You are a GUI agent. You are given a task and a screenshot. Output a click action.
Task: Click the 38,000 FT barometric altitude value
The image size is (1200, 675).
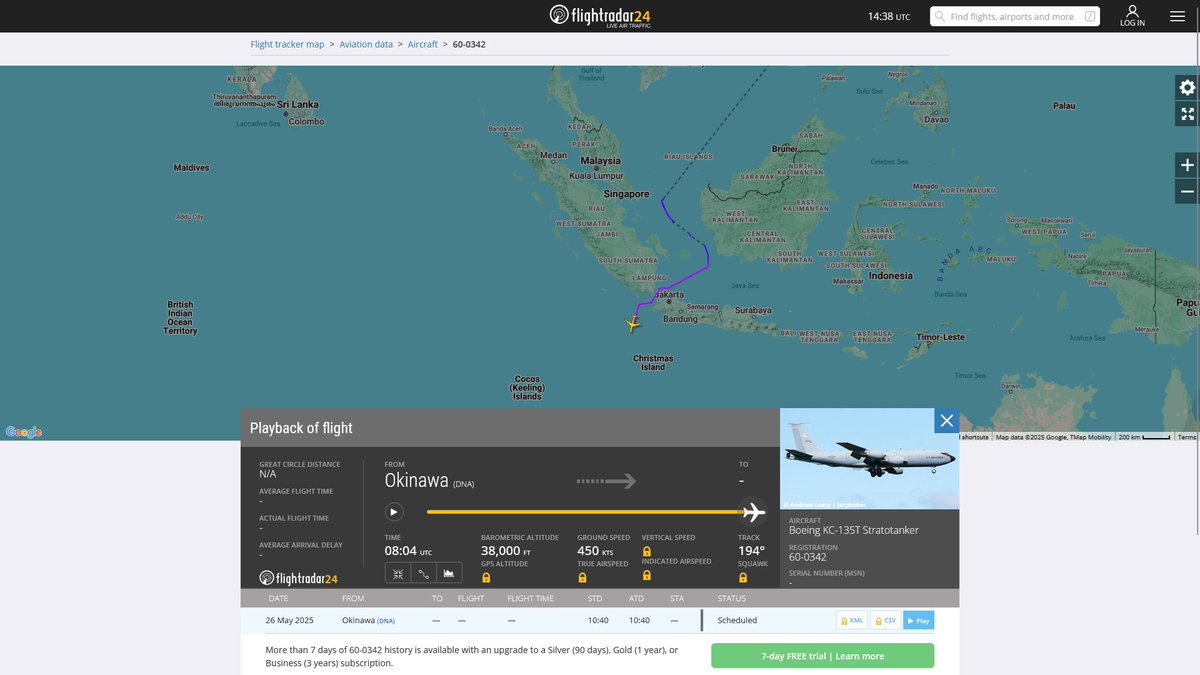pos(506,551)
